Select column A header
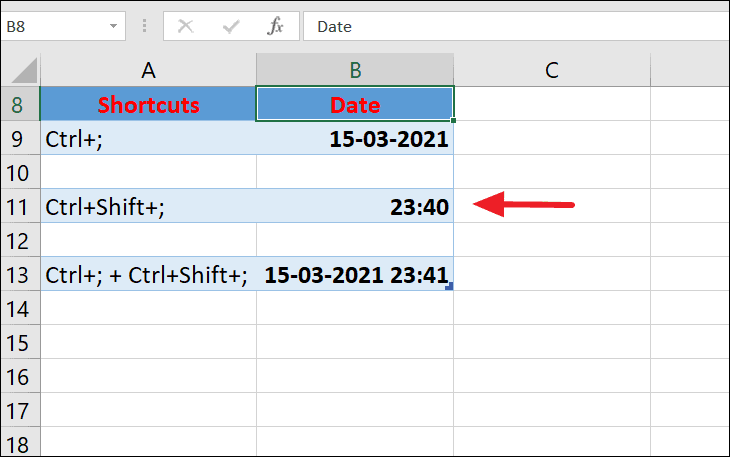 [x=148, y=70]
